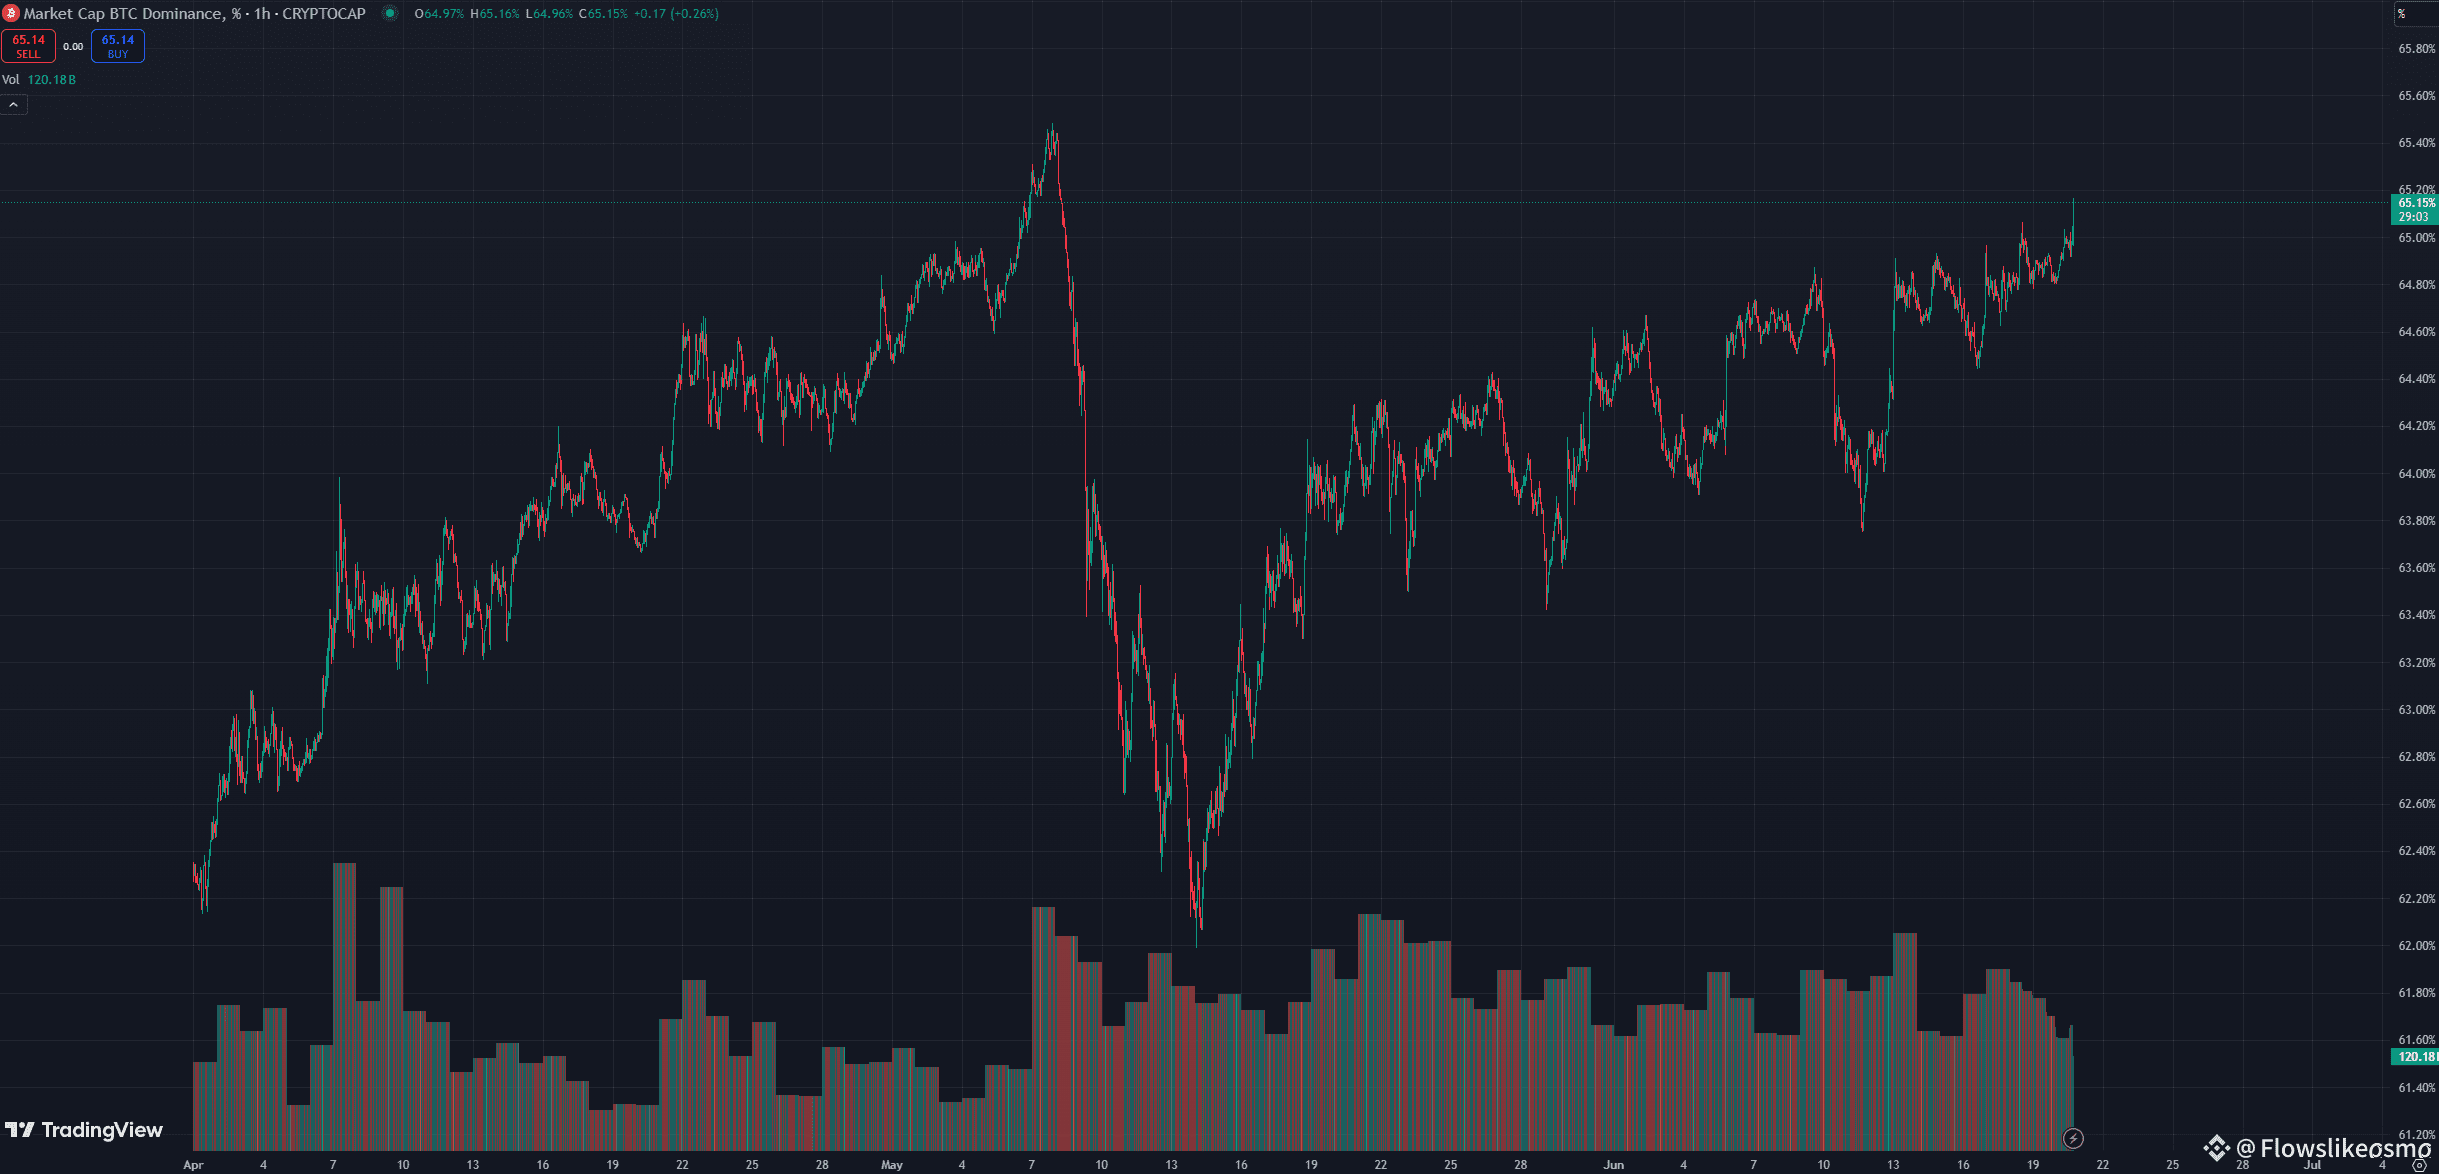This screenshot has height=1174, width=2439.
Task: Click the 65.14 SELL button
Action: pyautogui.click(x=28, y=46)
